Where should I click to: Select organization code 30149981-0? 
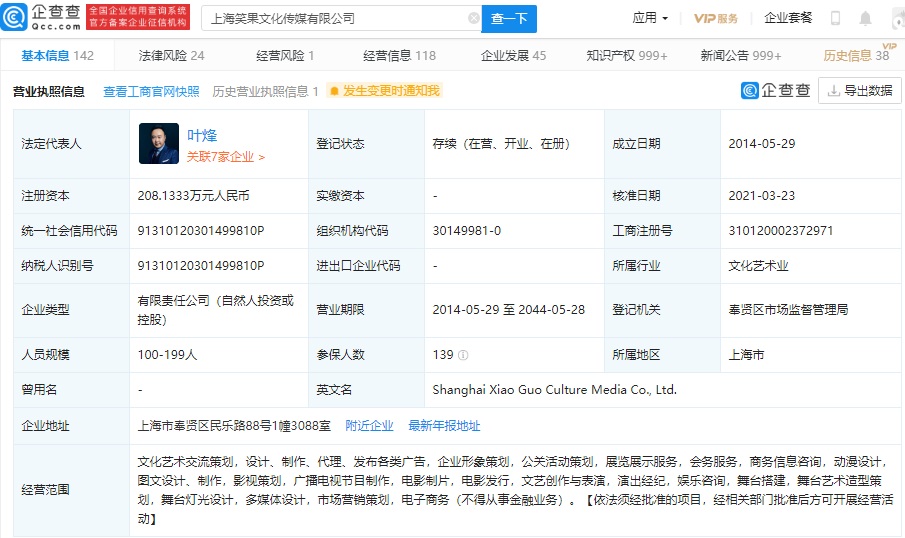467,231
